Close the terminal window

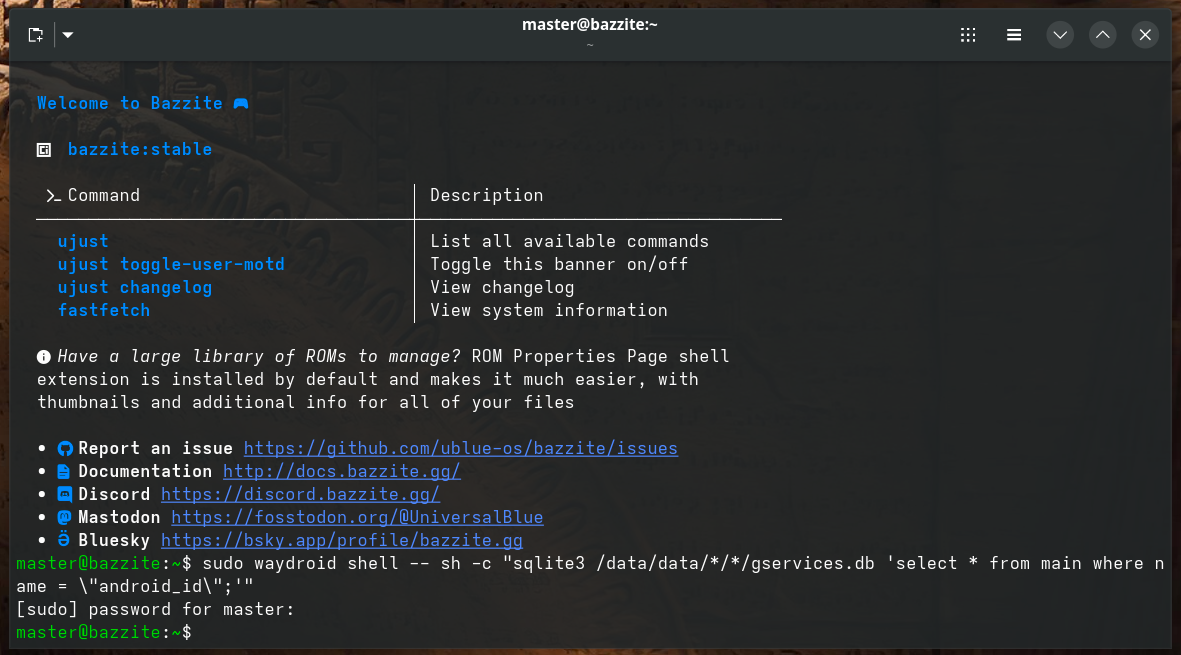pyautogui.click(x=1145, y=35)
